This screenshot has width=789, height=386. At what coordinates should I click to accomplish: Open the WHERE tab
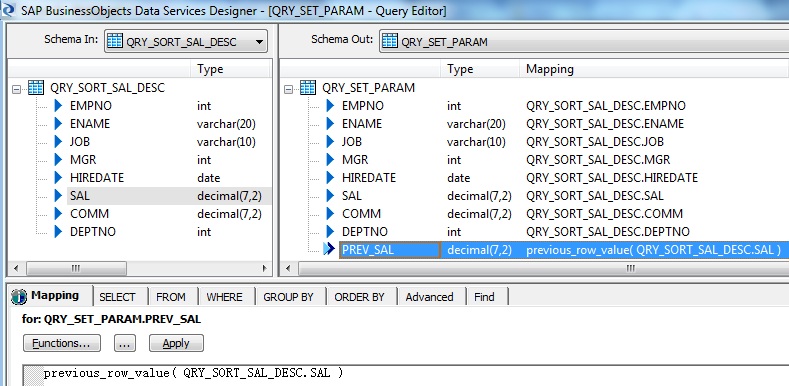[224, 297]
